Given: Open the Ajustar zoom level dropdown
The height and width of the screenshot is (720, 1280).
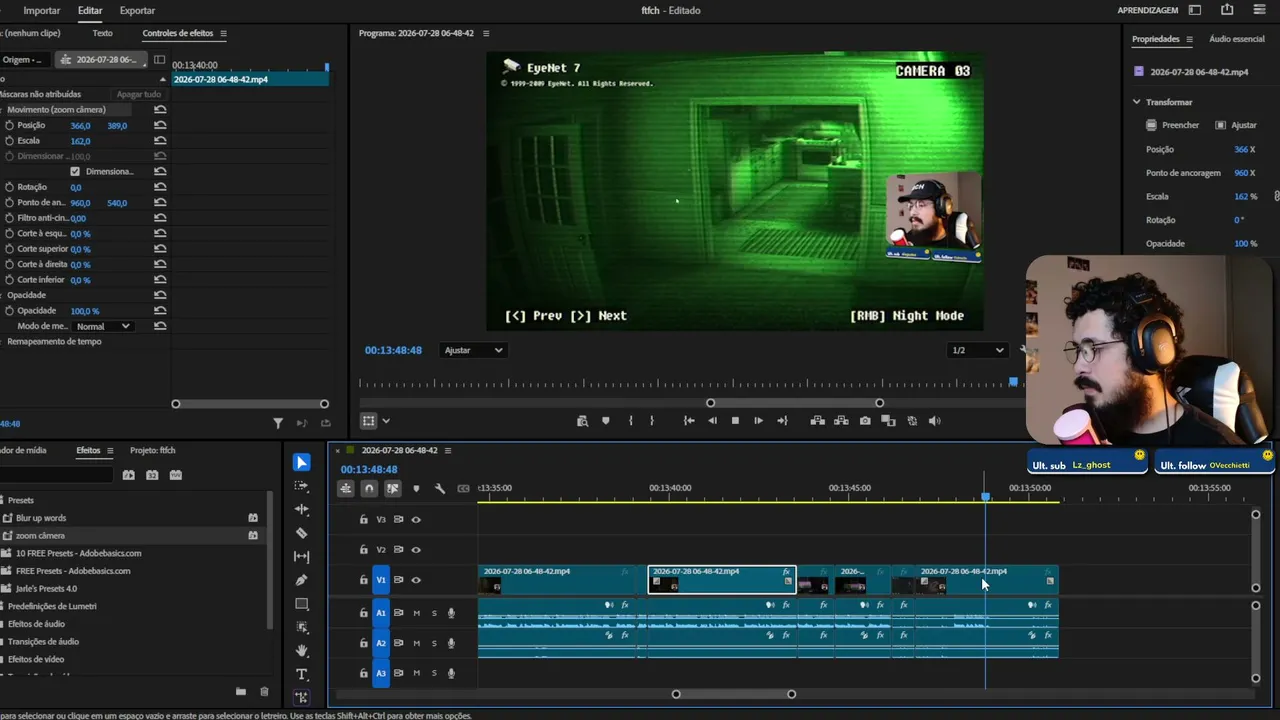Looking at the screenshot, I should tap(473, 350).
